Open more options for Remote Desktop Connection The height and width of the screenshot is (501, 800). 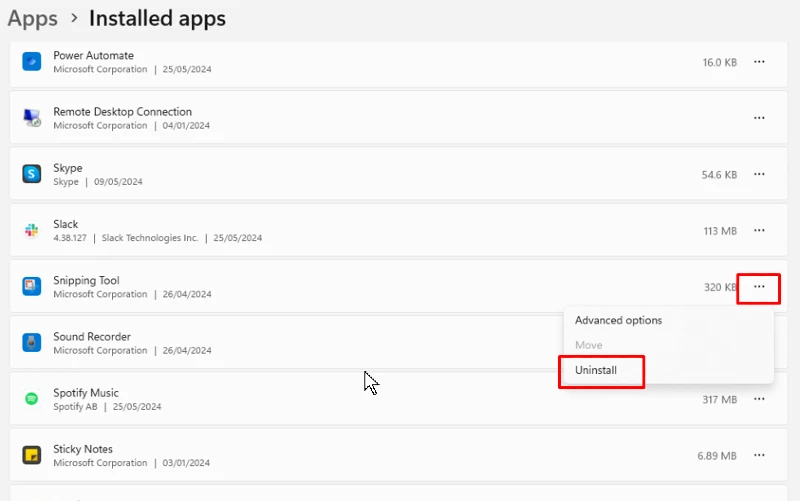(x=759, y=118)
